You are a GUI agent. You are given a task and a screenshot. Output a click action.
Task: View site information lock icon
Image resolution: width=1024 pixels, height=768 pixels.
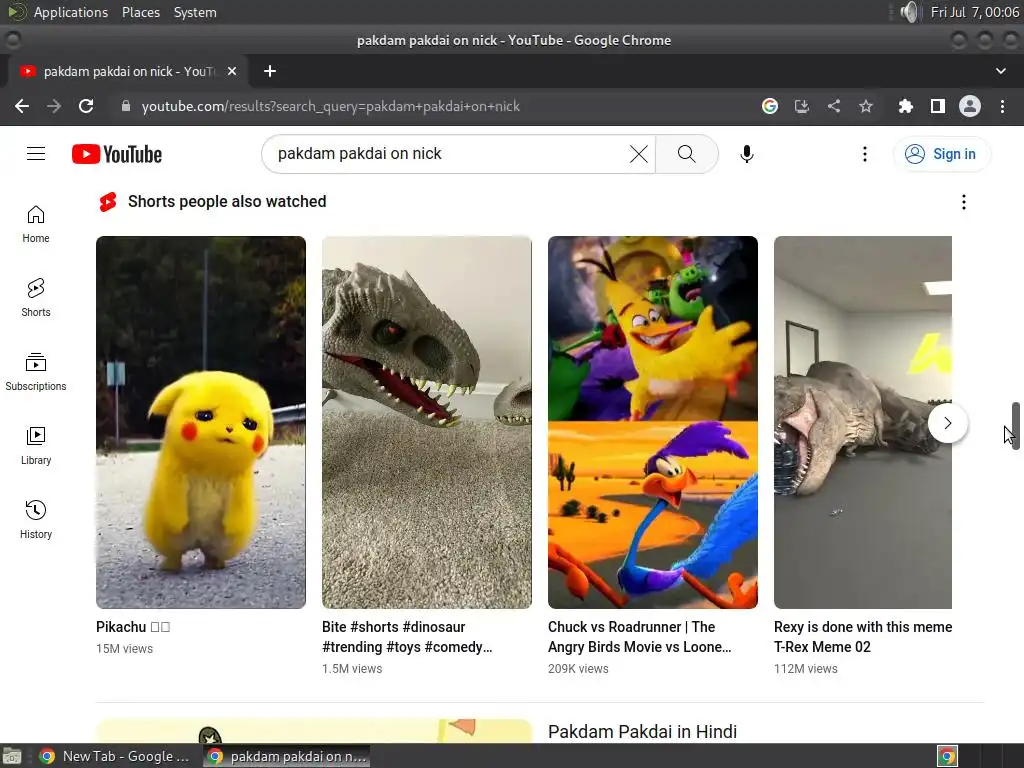[126, 106]
